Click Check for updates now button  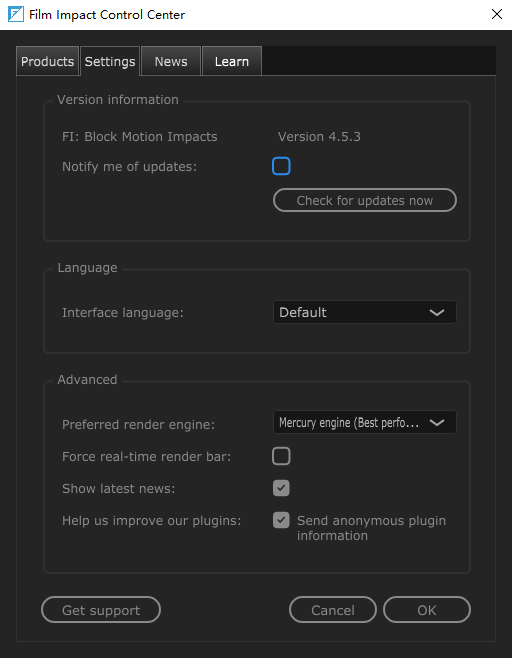tap(365, 201)
